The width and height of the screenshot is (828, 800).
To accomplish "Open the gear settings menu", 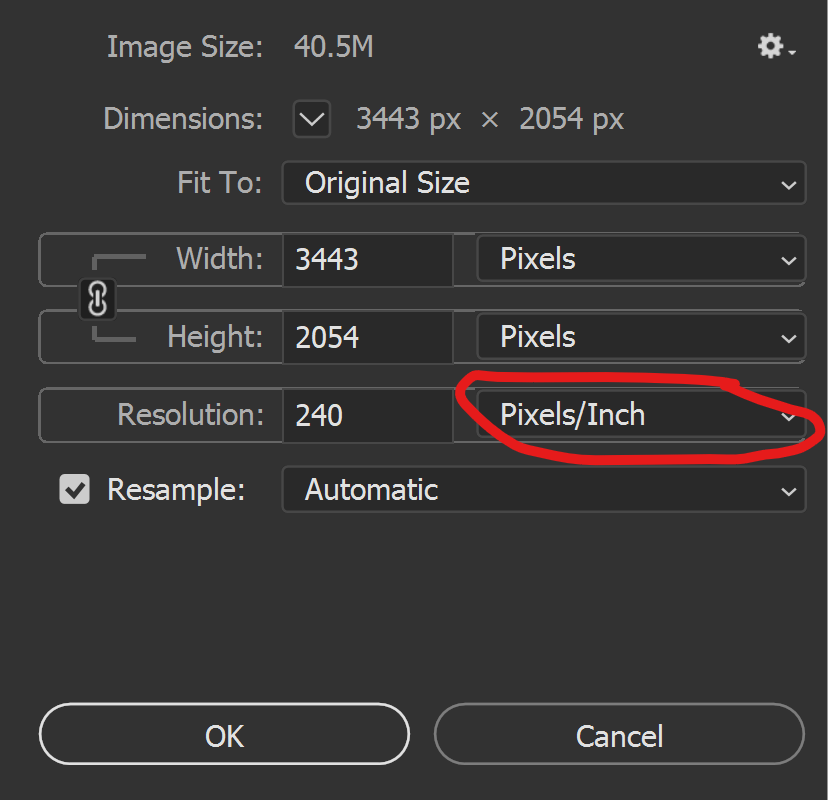I will click(x=775, y=46).
